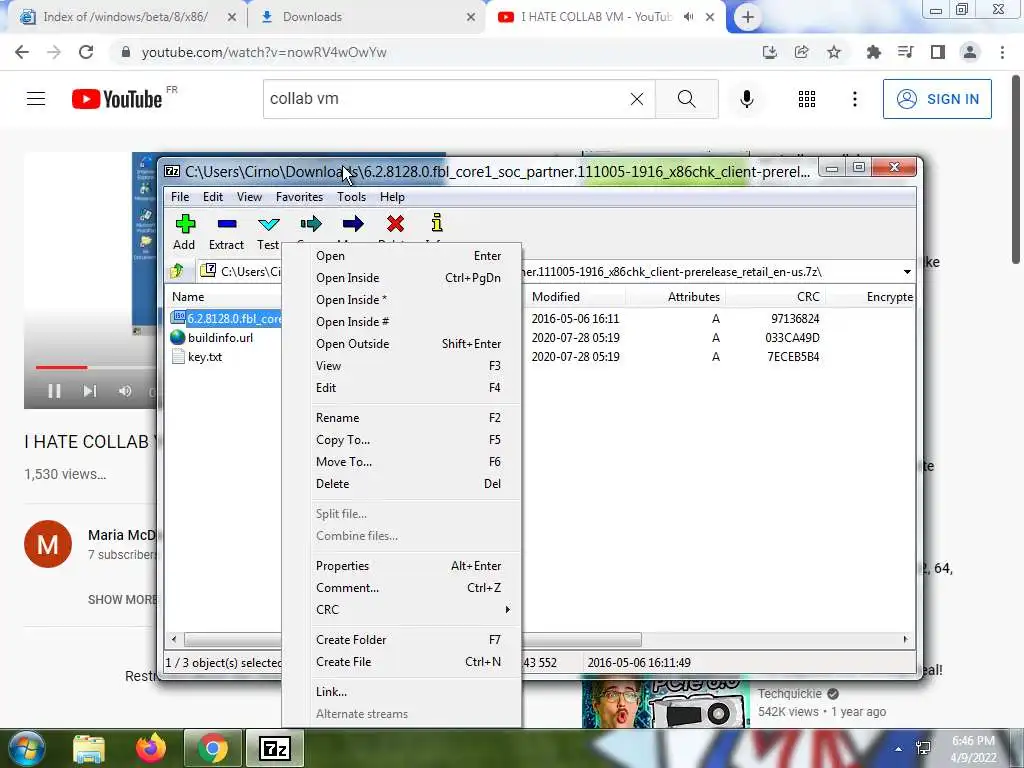
Task: Open the Windows Start button
Action: pyautogui.click(x=25, y=748)
